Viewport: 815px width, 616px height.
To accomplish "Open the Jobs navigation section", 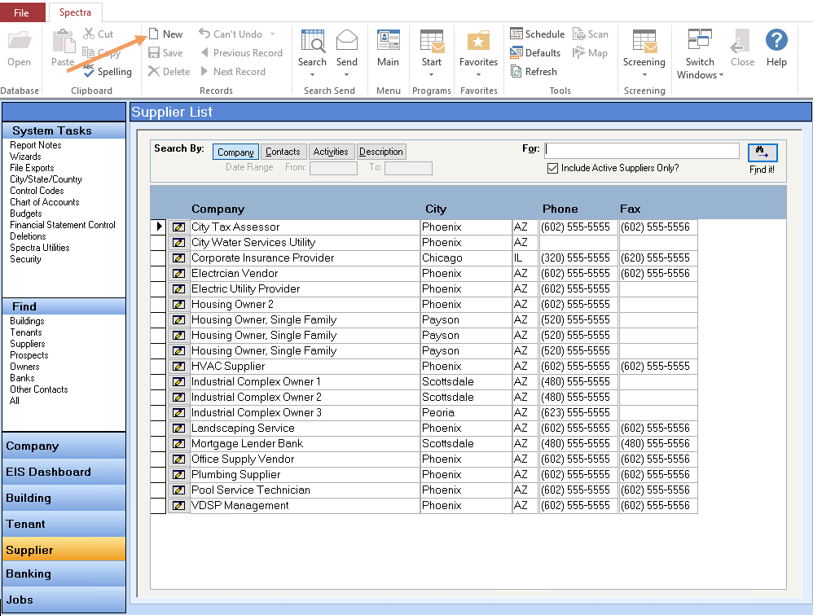I will click(x=64, y=600).
